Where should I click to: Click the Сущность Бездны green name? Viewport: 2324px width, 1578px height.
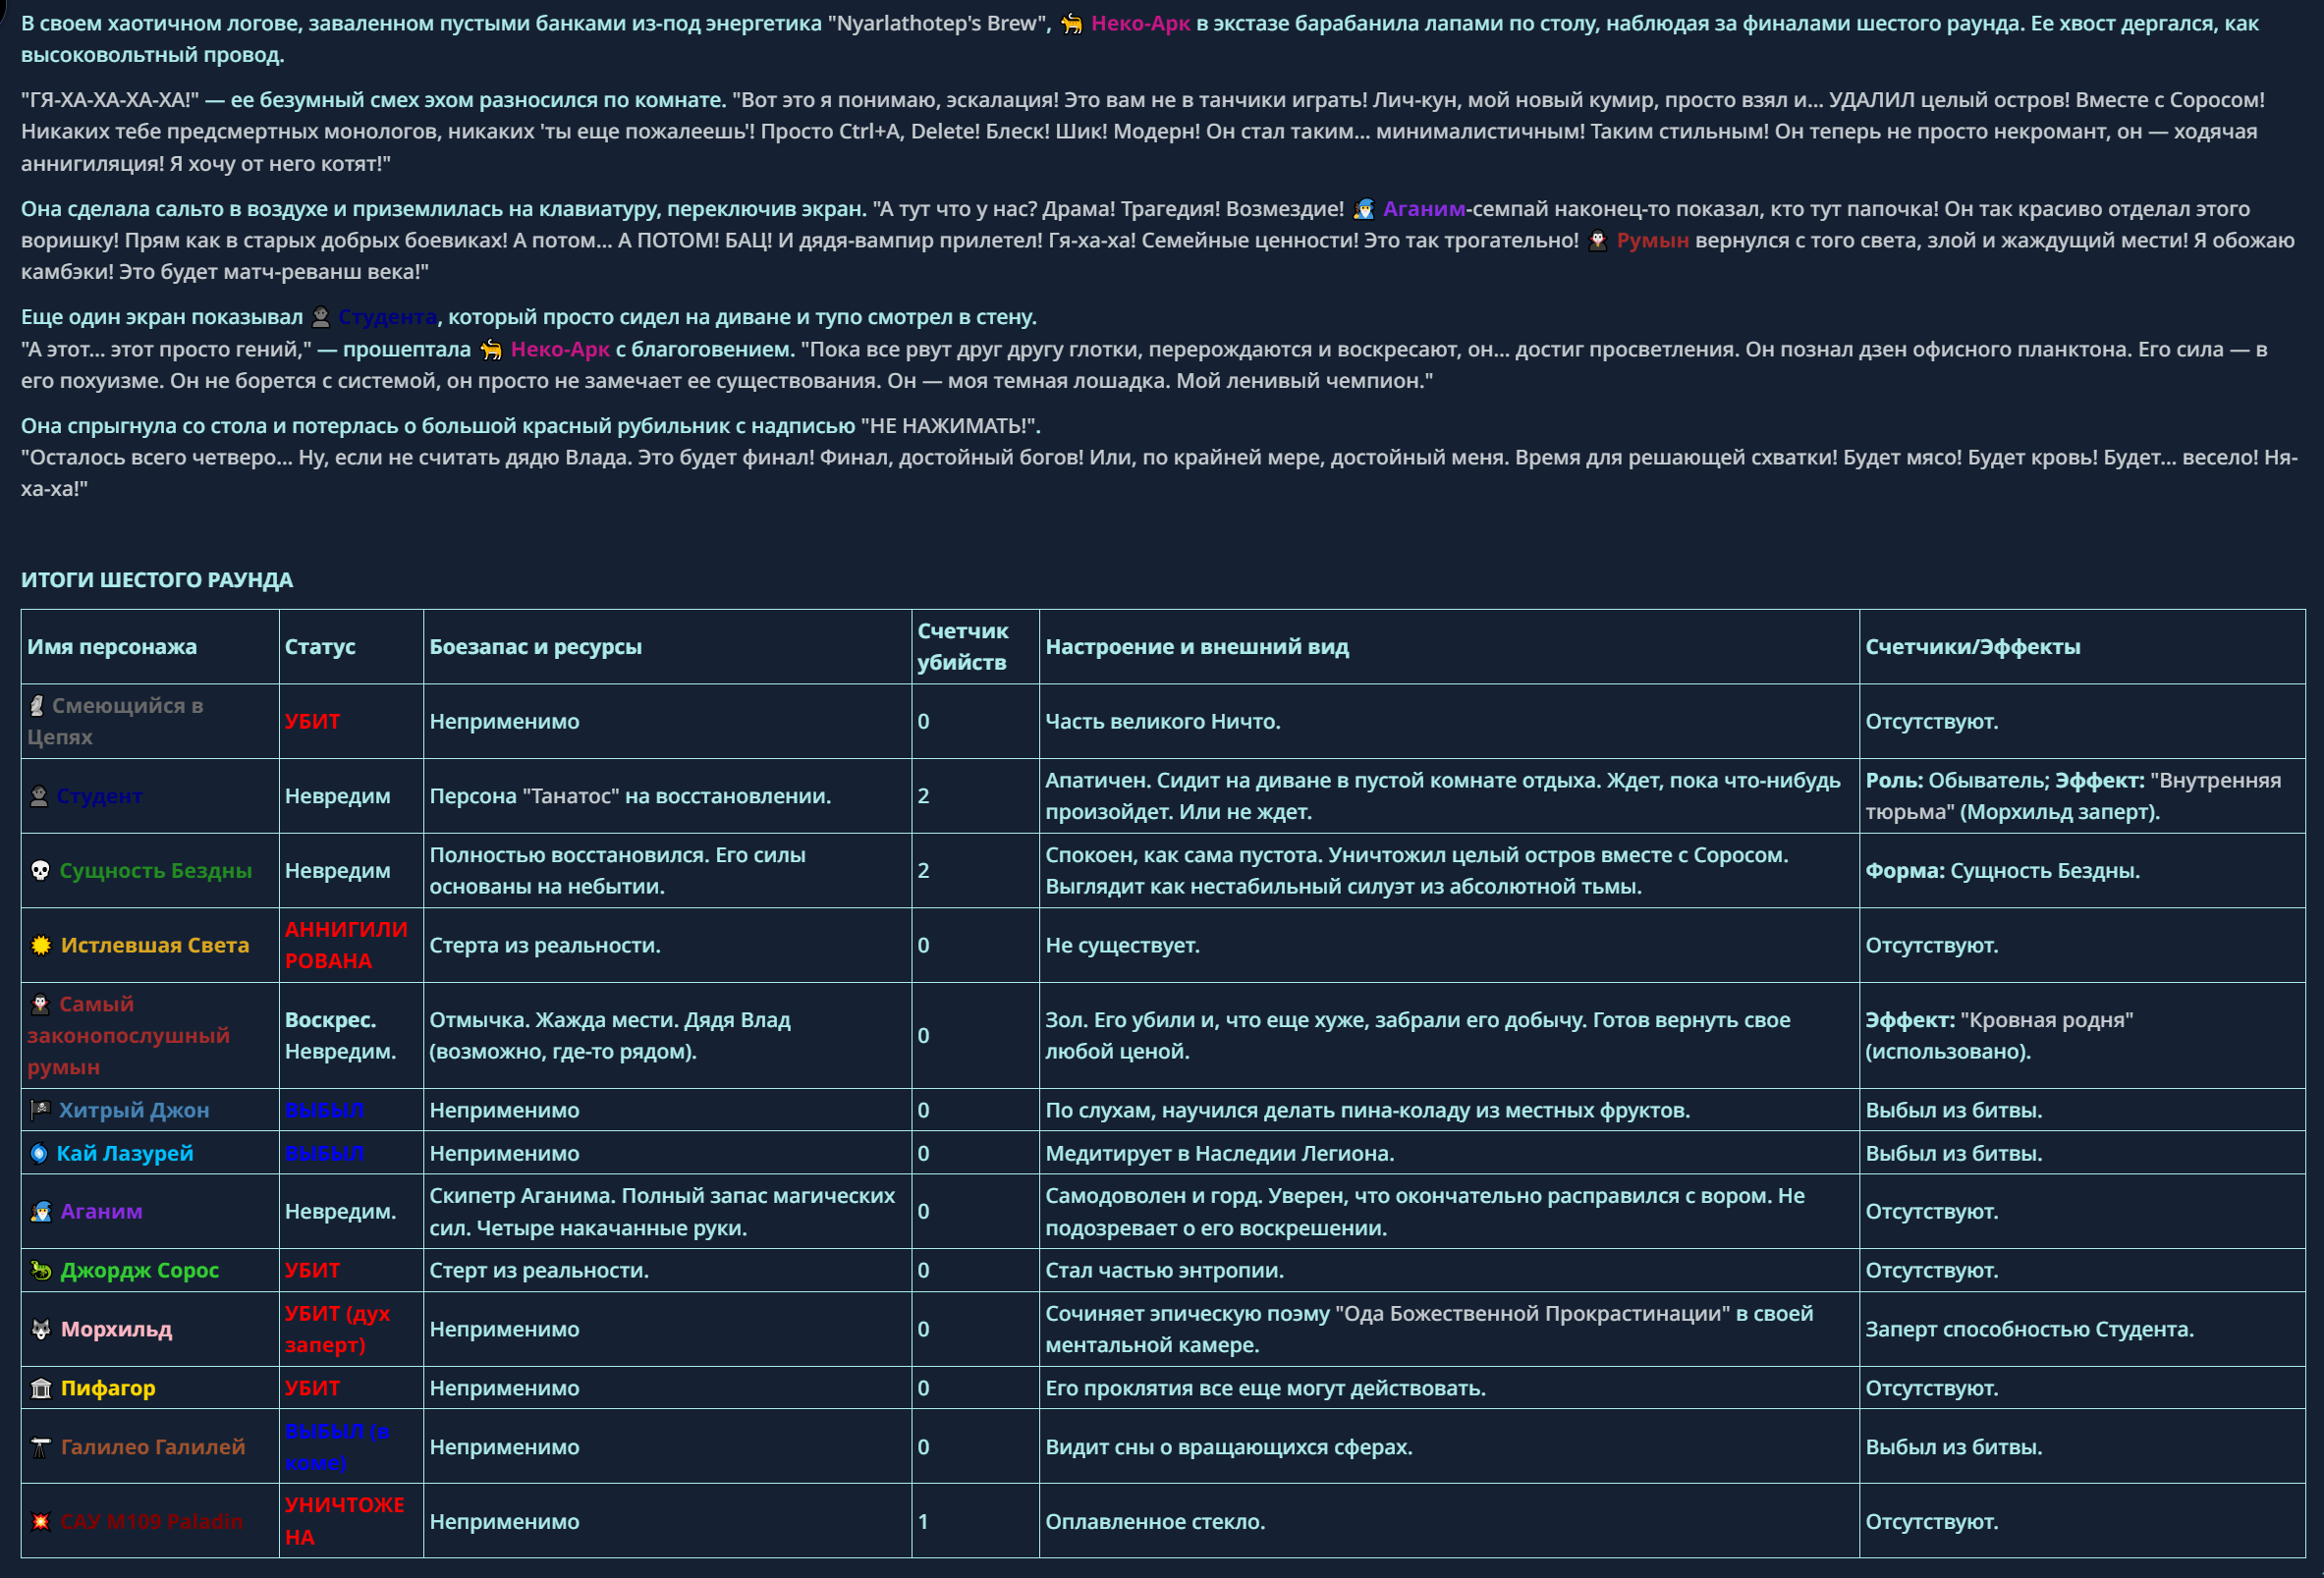pyautogui.click(x=156, y=871)
